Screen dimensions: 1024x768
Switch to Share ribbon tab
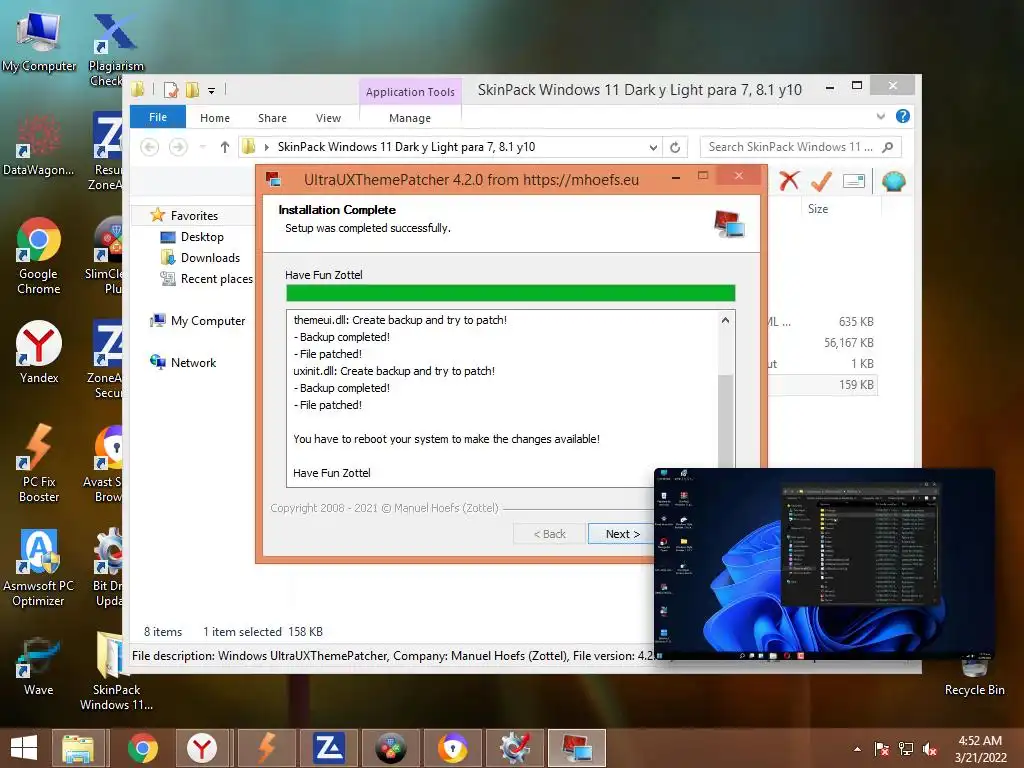click(x=272, y=118)
